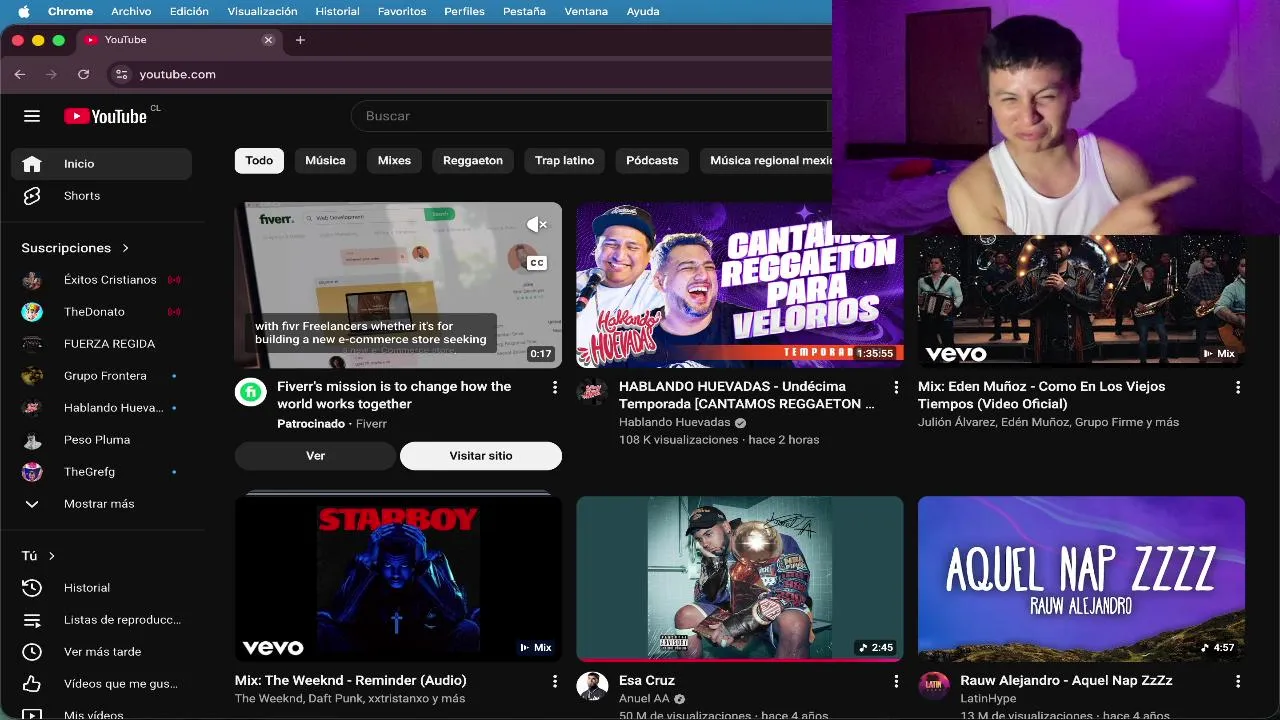Filter by the Mixes chip
This screenshot has height=720, width=1280.
pos(394,160)
